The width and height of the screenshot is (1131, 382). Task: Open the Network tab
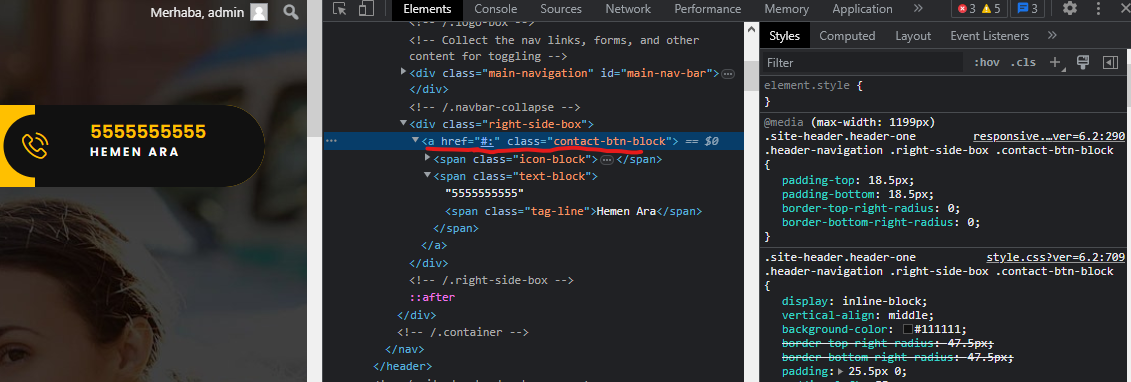(628, 9)
